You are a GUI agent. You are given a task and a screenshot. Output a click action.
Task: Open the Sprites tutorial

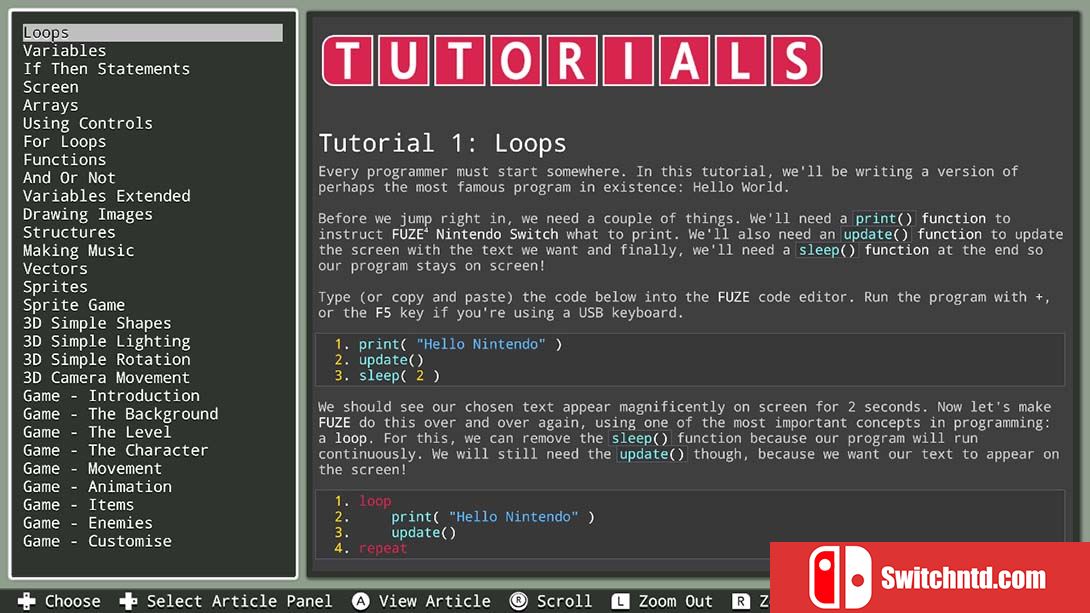[x=55, y=286]
